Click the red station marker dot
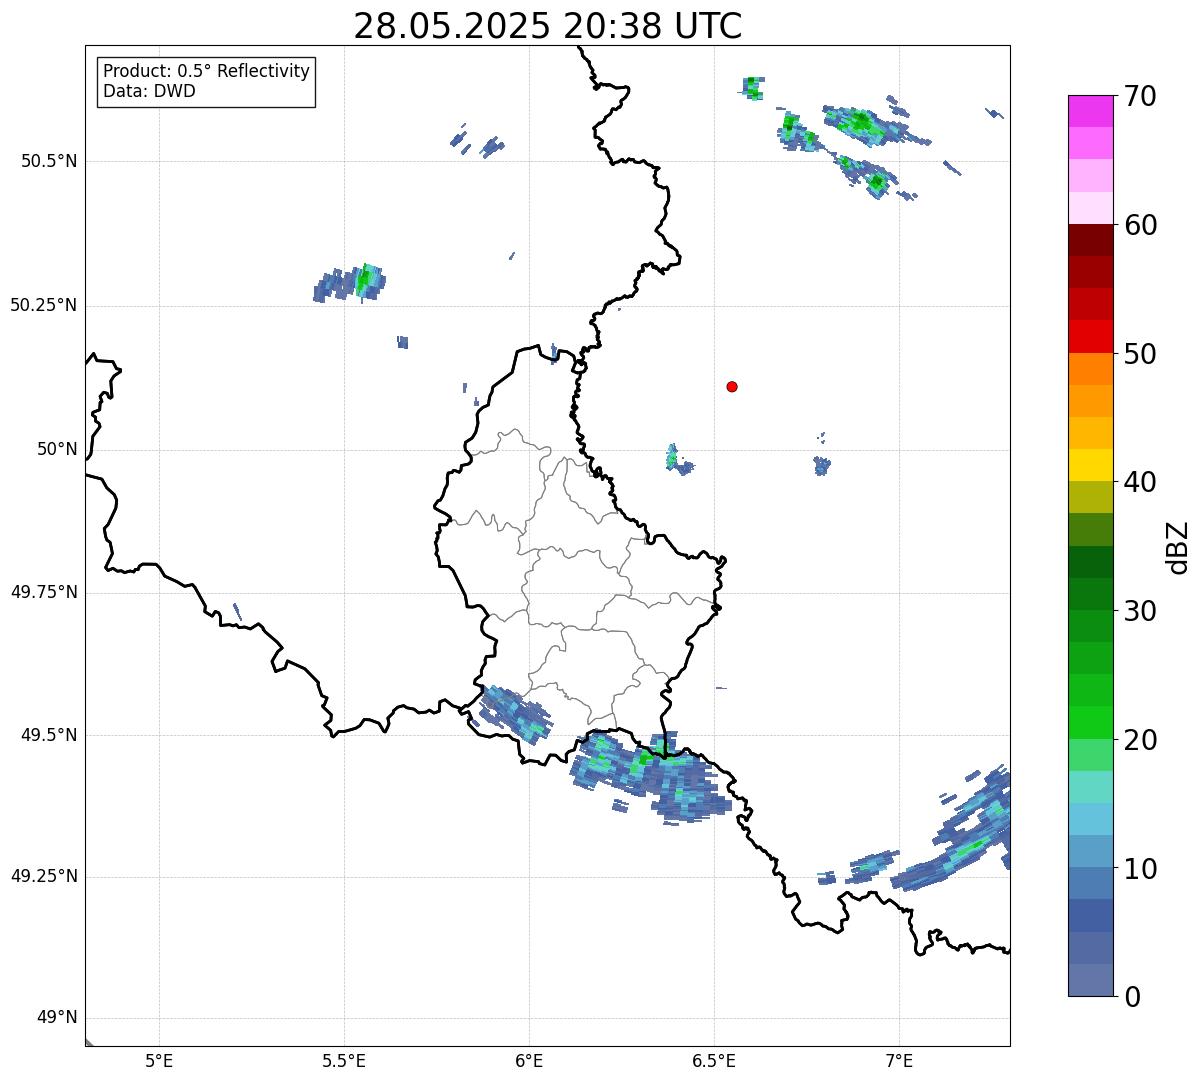 [x=732, y=387]
